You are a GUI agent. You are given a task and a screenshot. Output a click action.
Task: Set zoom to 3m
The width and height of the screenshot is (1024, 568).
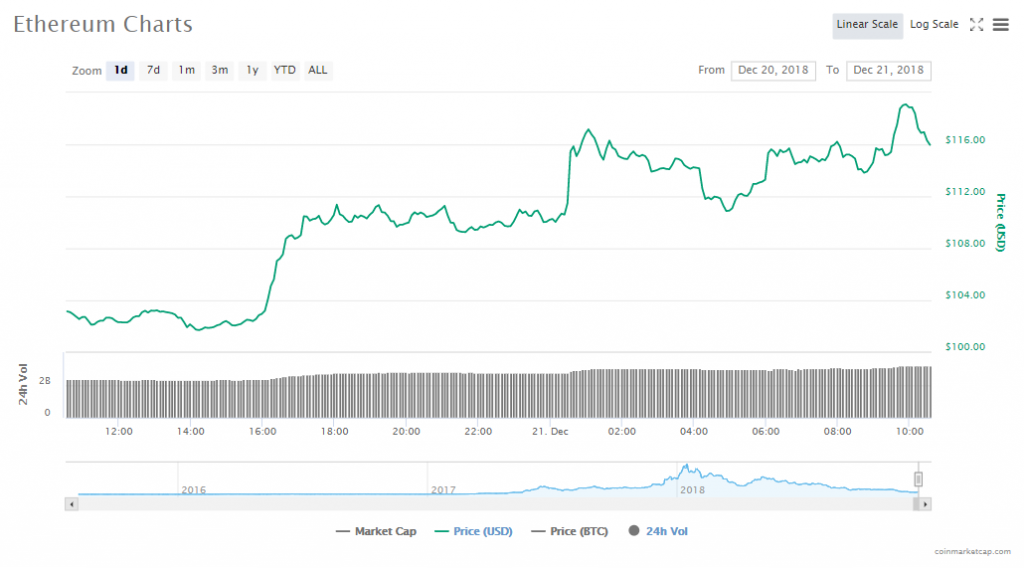pyautogui.click(x=219, y=71)
